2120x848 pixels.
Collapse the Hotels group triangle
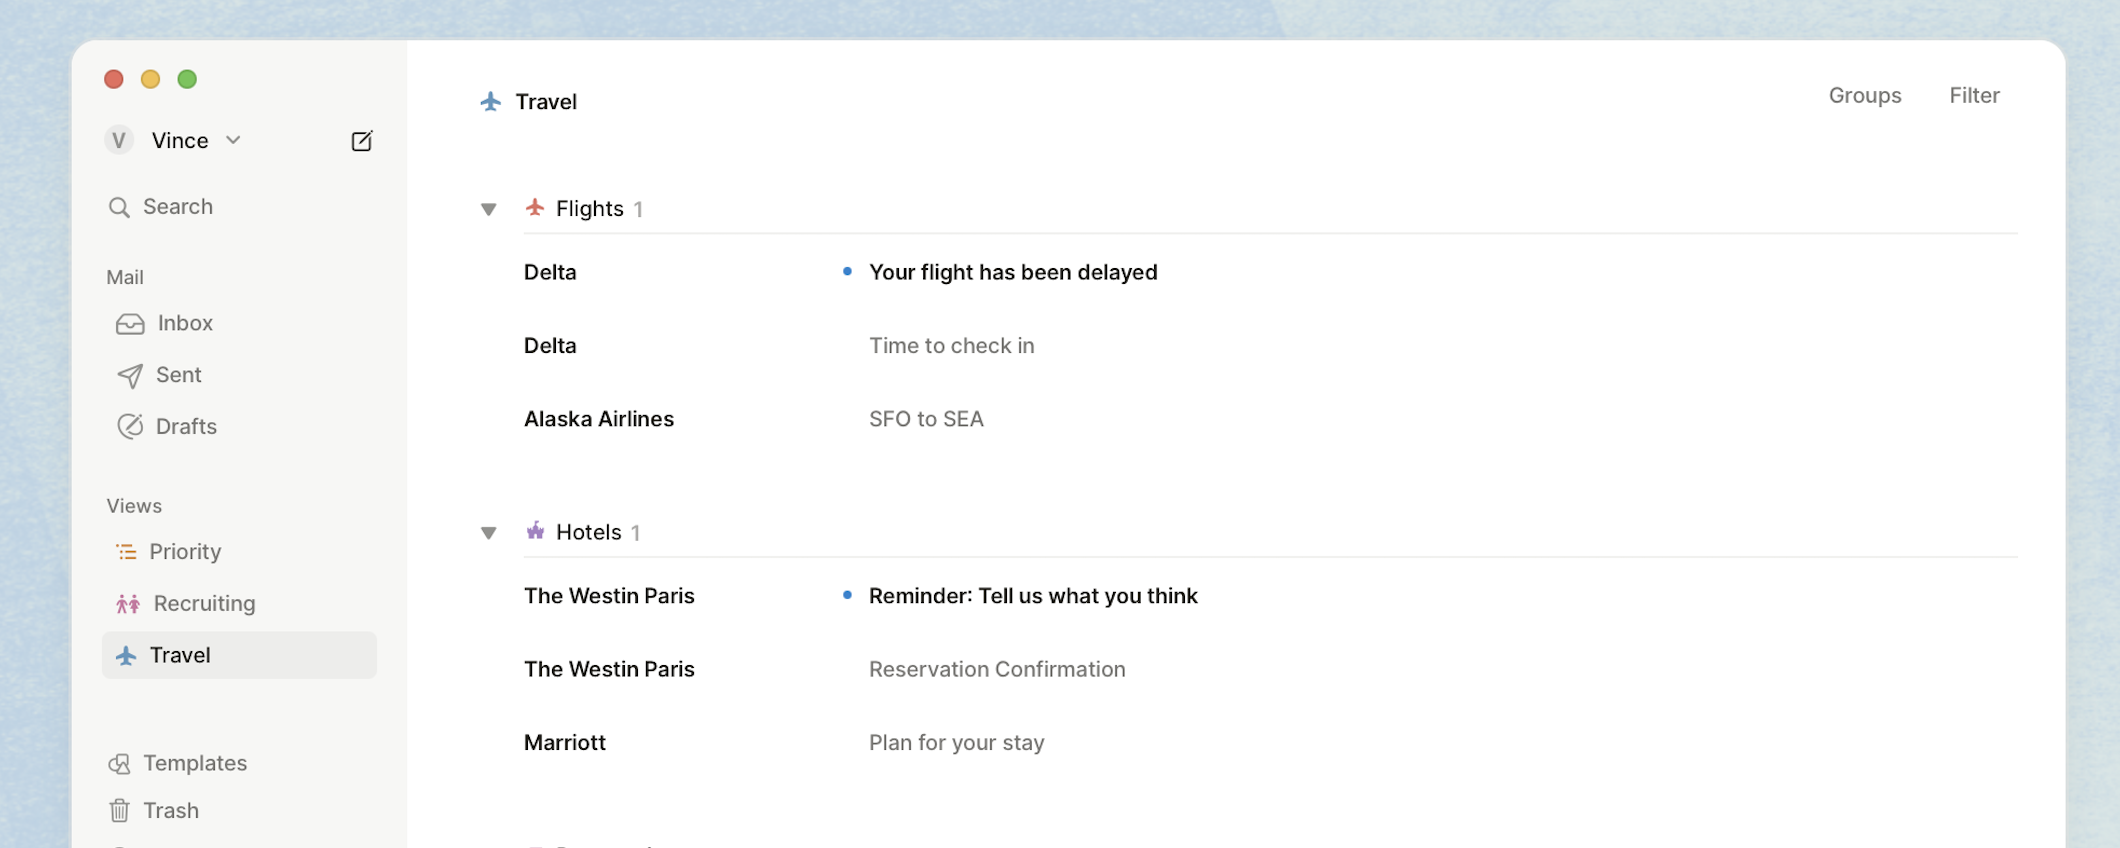(489, 533)
